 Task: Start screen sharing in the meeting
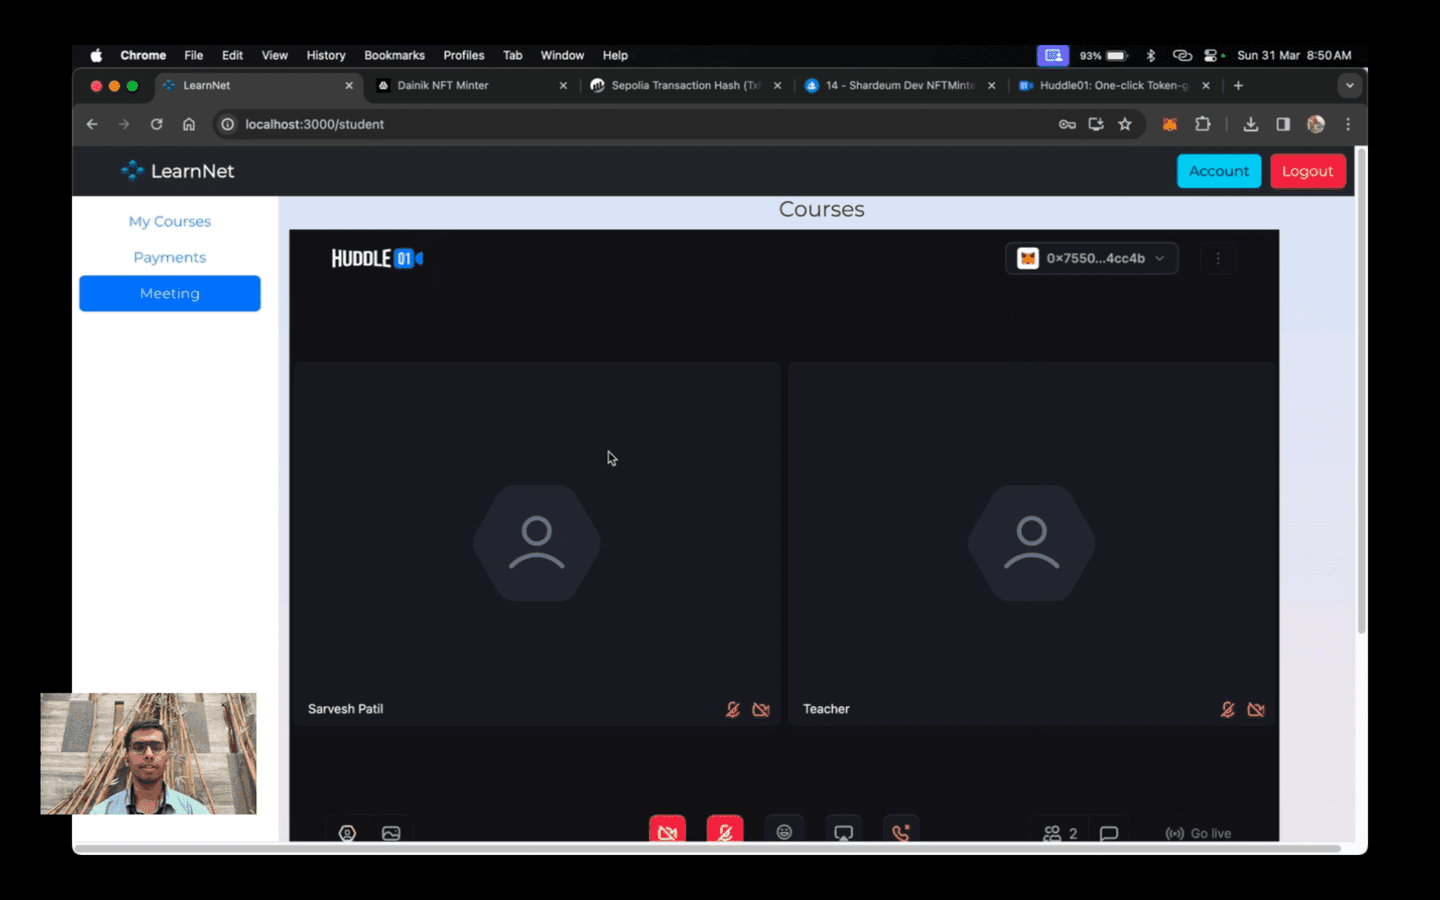[x=844, y=831]
